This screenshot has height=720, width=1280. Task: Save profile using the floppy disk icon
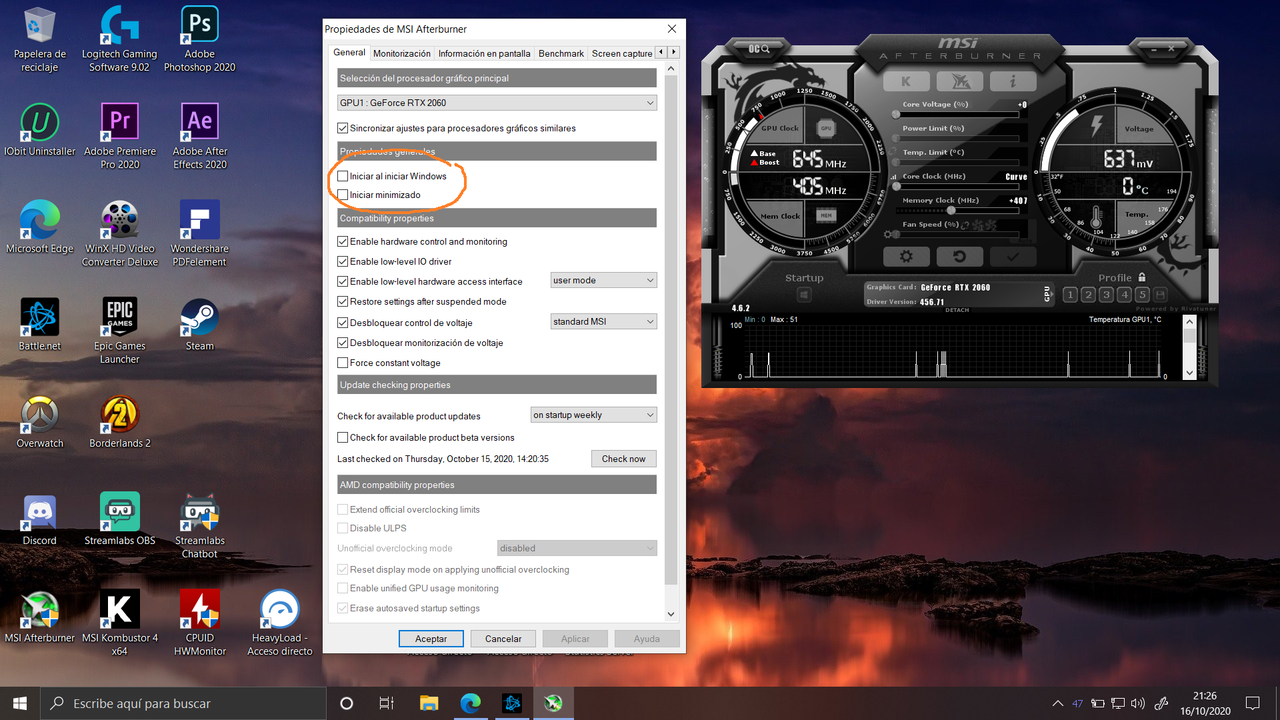click(x=1160, y=295)
